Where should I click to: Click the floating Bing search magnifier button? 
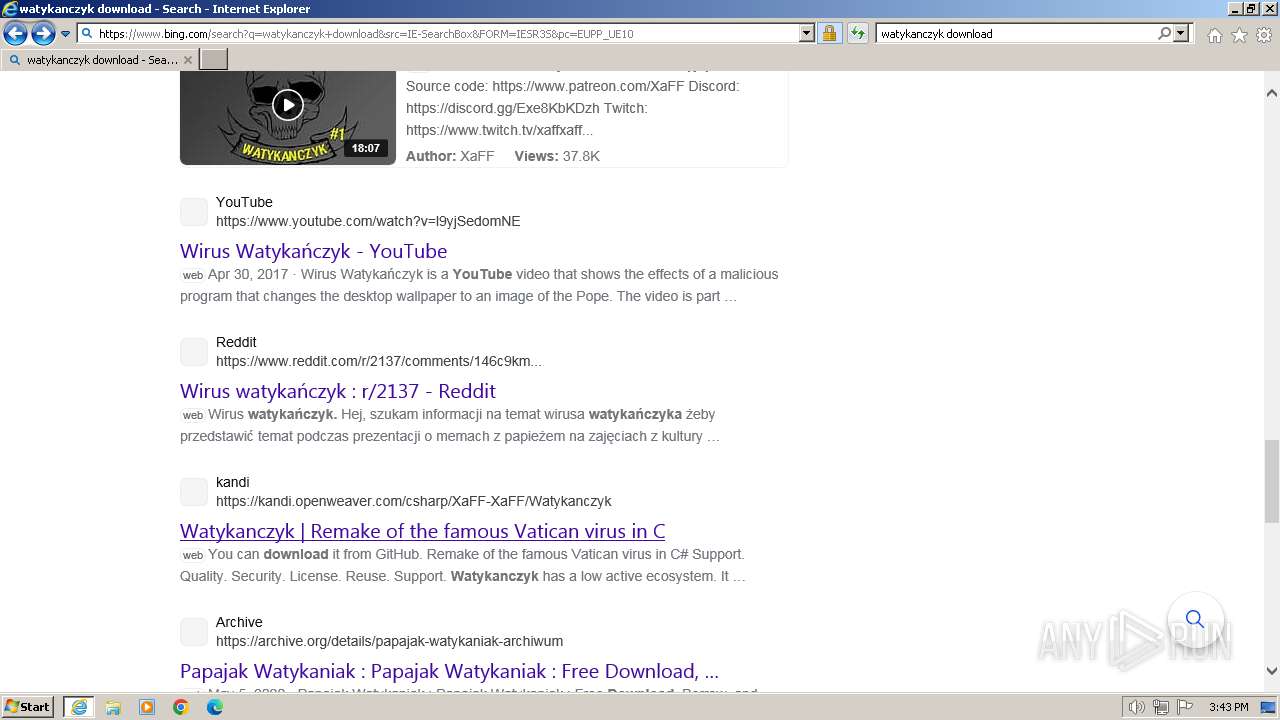pos(1195,619)
